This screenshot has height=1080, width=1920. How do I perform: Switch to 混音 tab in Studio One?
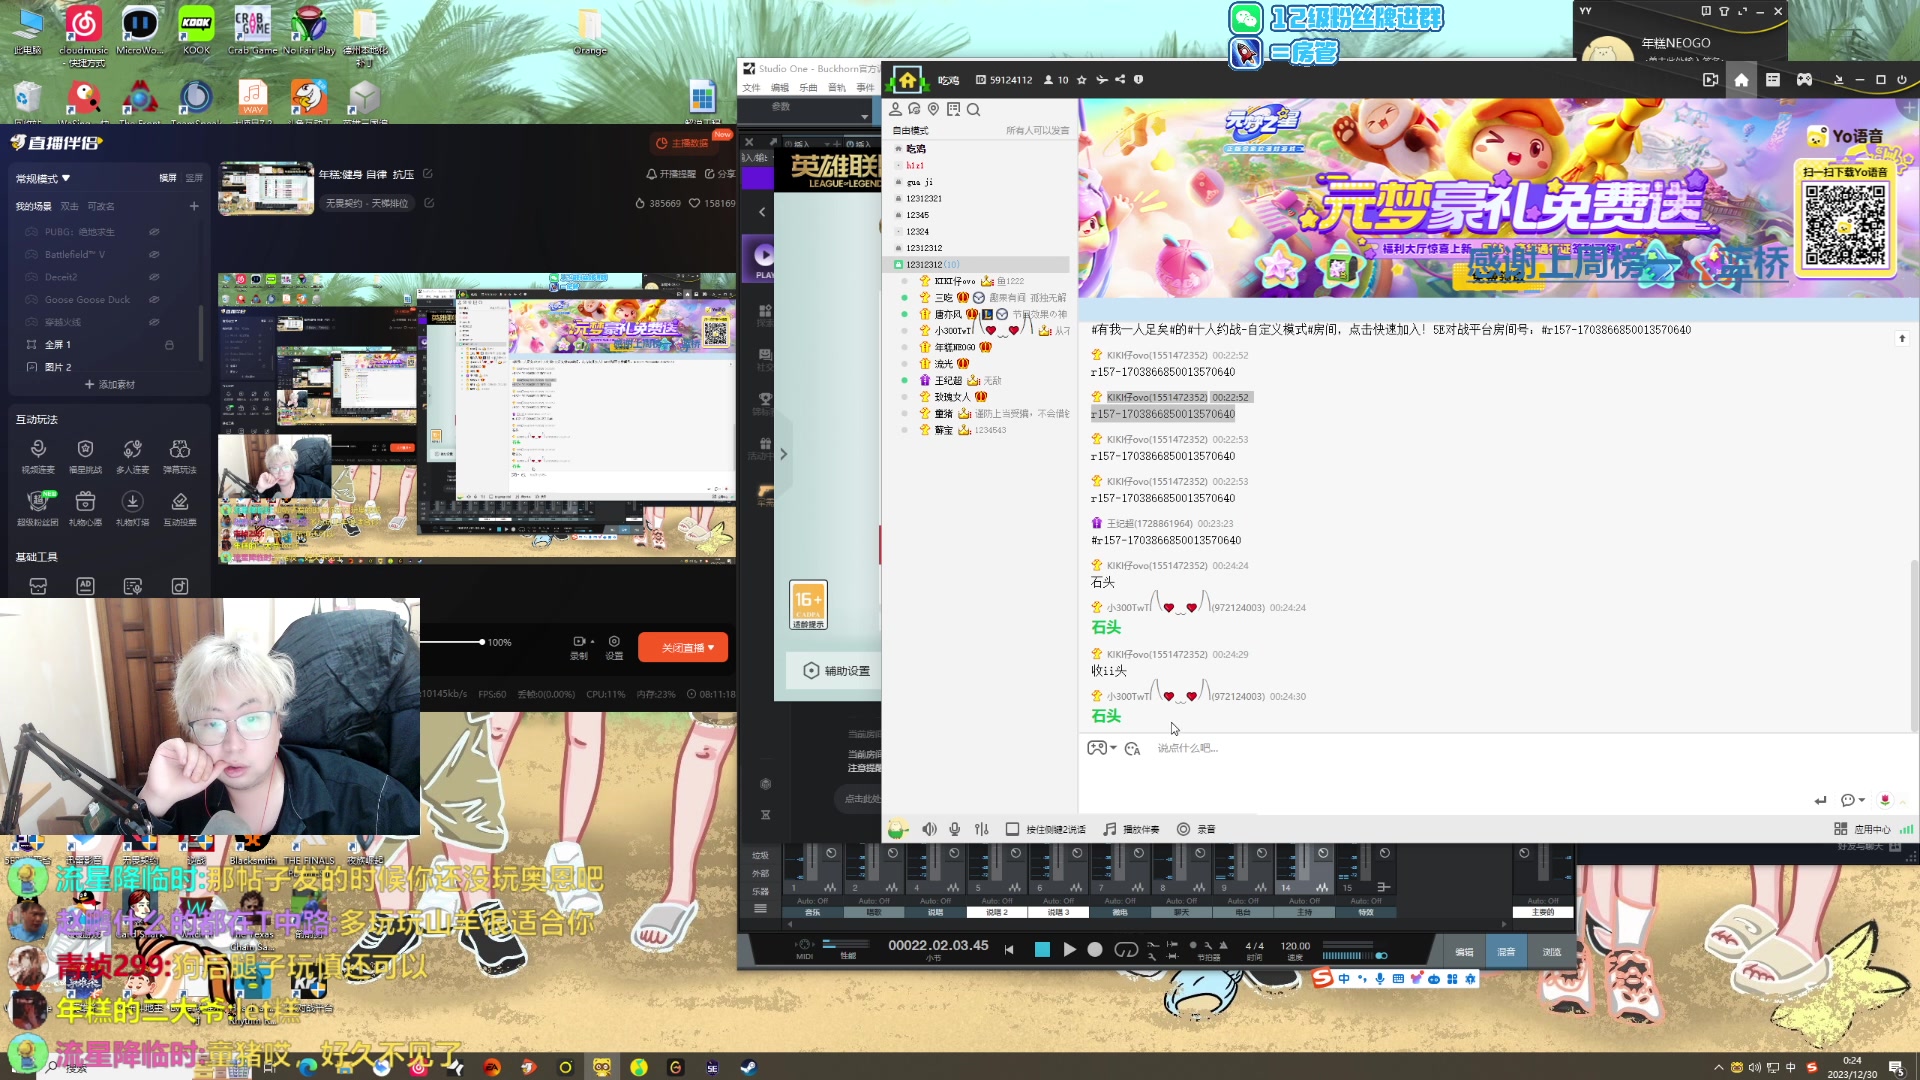click(1507, 952)
